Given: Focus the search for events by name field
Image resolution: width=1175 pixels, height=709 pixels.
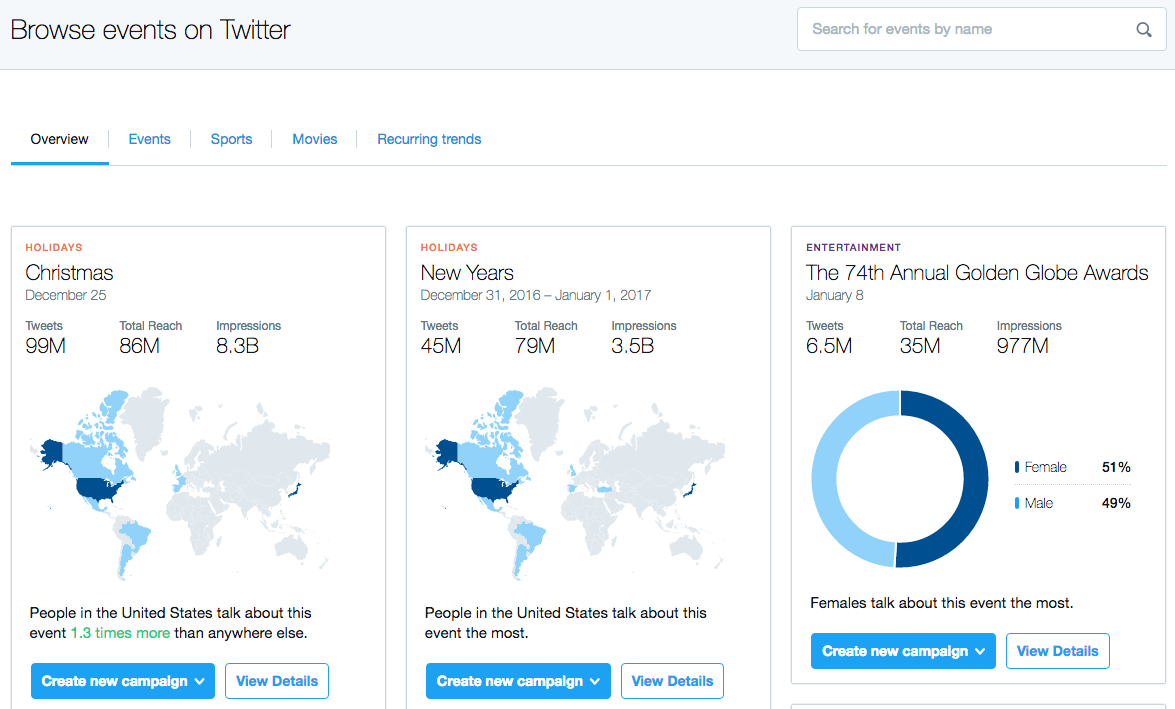Looking at the screenshot, I should click(x=982, y=29).
